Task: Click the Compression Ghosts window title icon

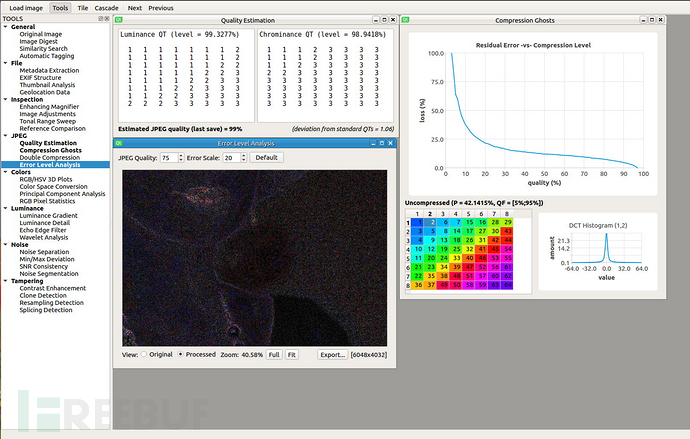Action: [405, 20]
